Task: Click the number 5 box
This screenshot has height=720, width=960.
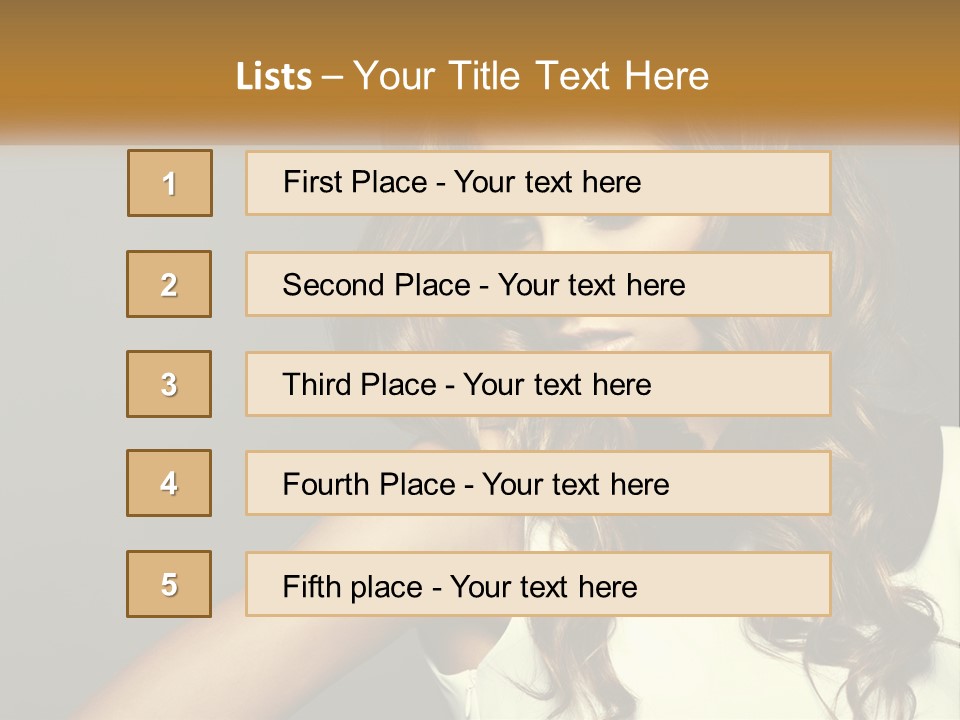Action: tap(169, 584)
